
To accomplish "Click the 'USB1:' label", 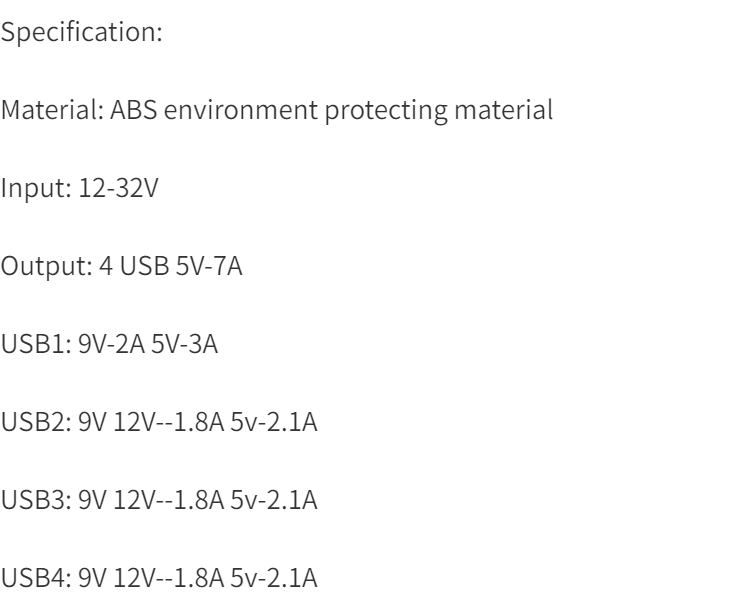I will [x=36, y=344].
